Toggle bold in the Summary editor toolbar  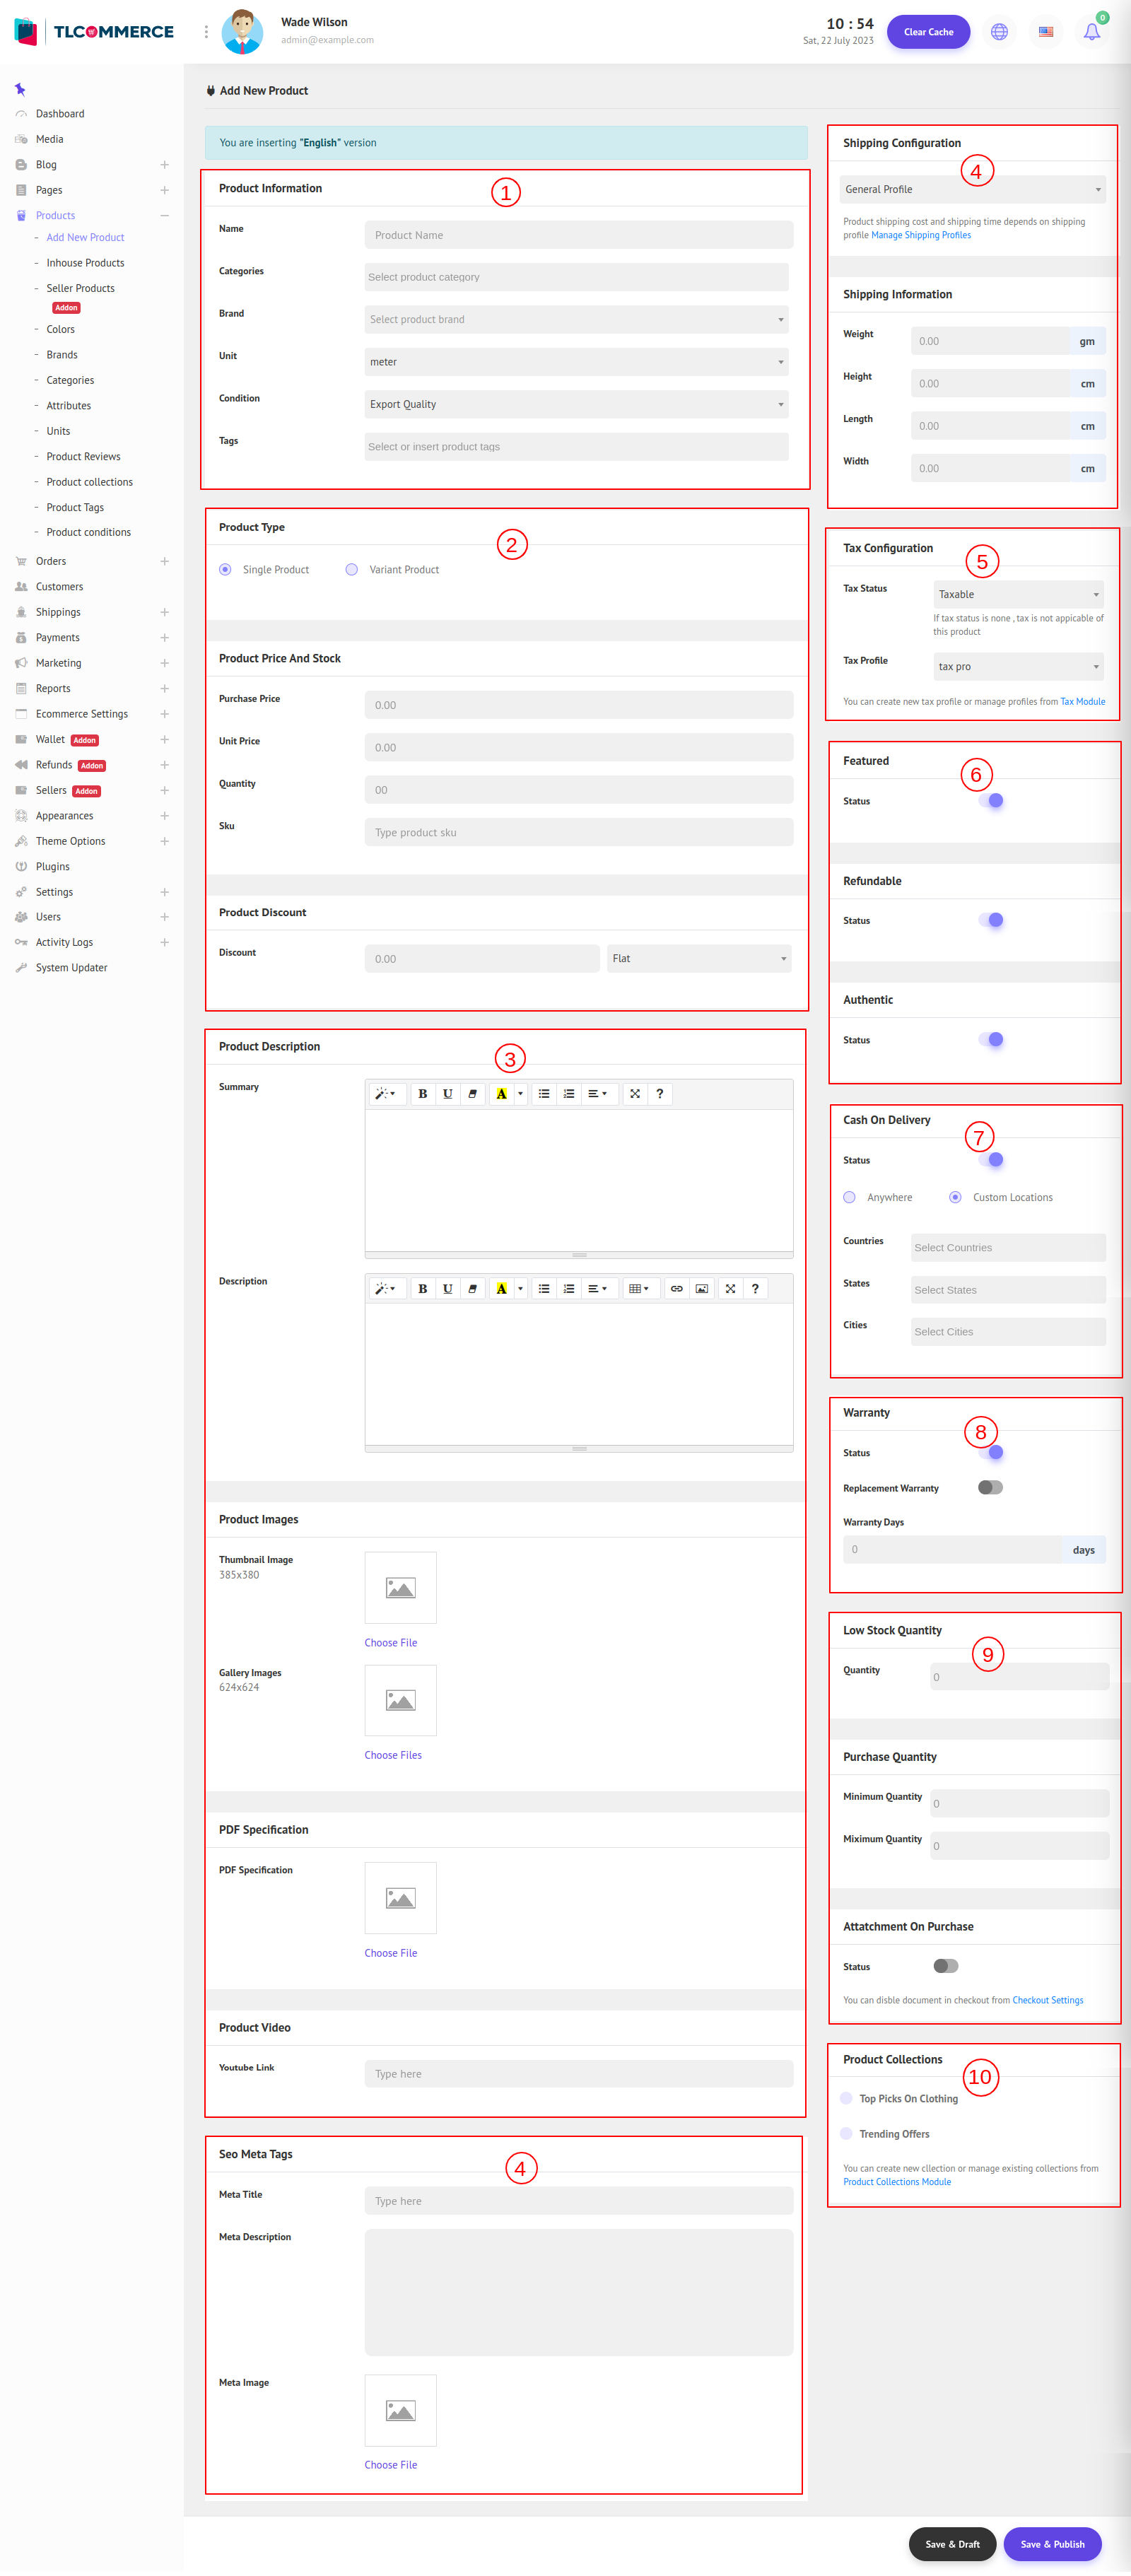click(x=422, y=1094)
